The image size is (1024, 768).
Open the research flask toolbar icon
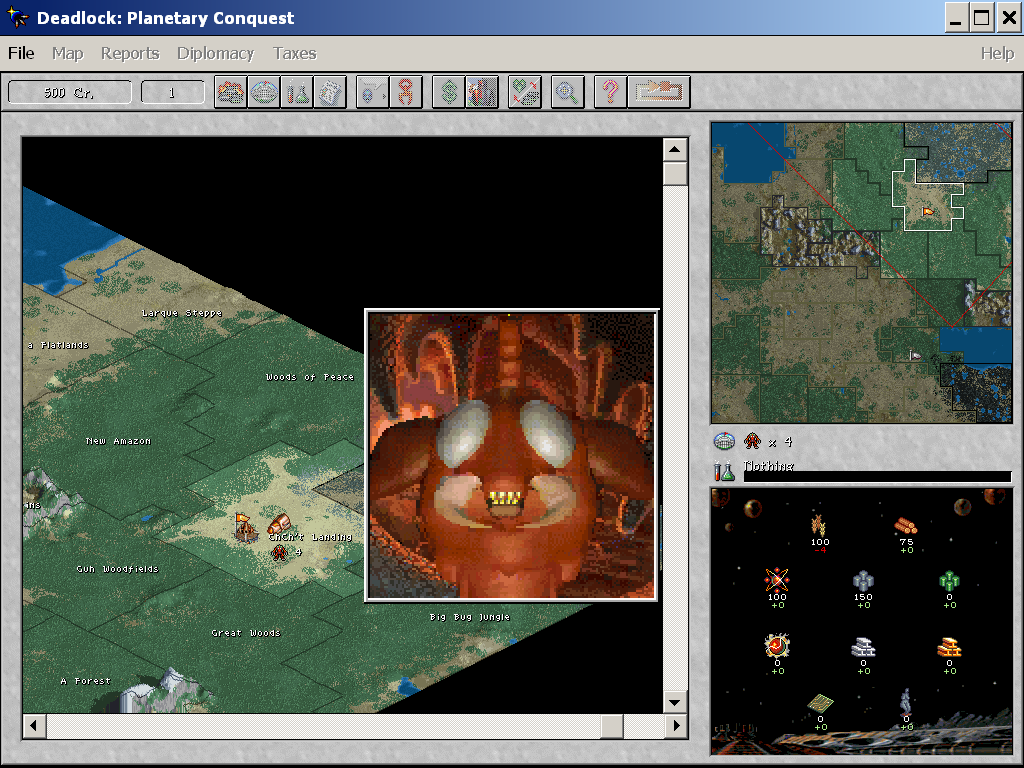pyautogui.click(x=296, y=92)
